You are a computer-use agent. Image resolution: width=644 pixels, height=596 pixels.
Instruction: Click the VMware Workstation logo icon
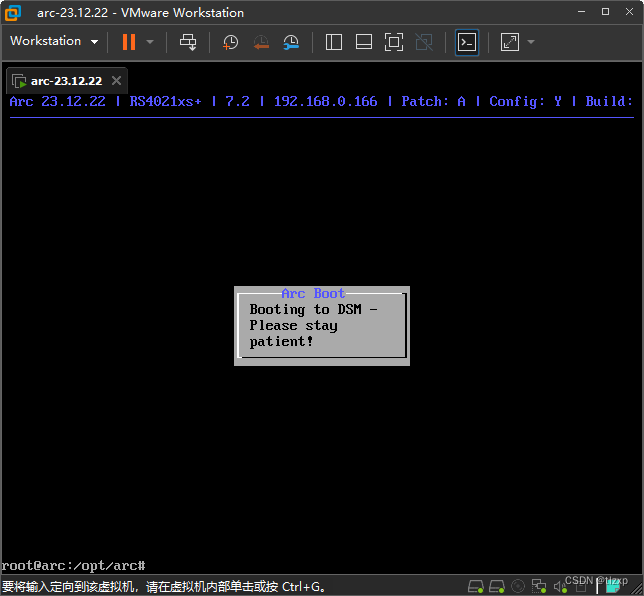(x=13, y=13)
